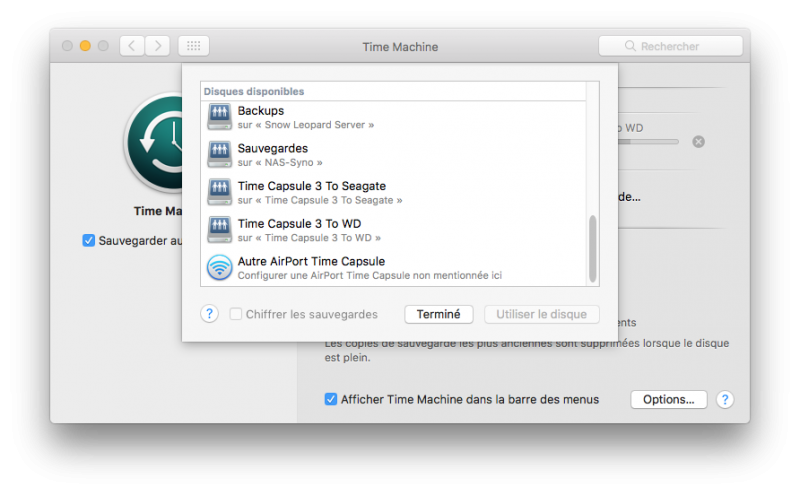This screenshot has height=495, width=800.
Task: Go forward with the right chevron
Action: [x=158, y=46]
